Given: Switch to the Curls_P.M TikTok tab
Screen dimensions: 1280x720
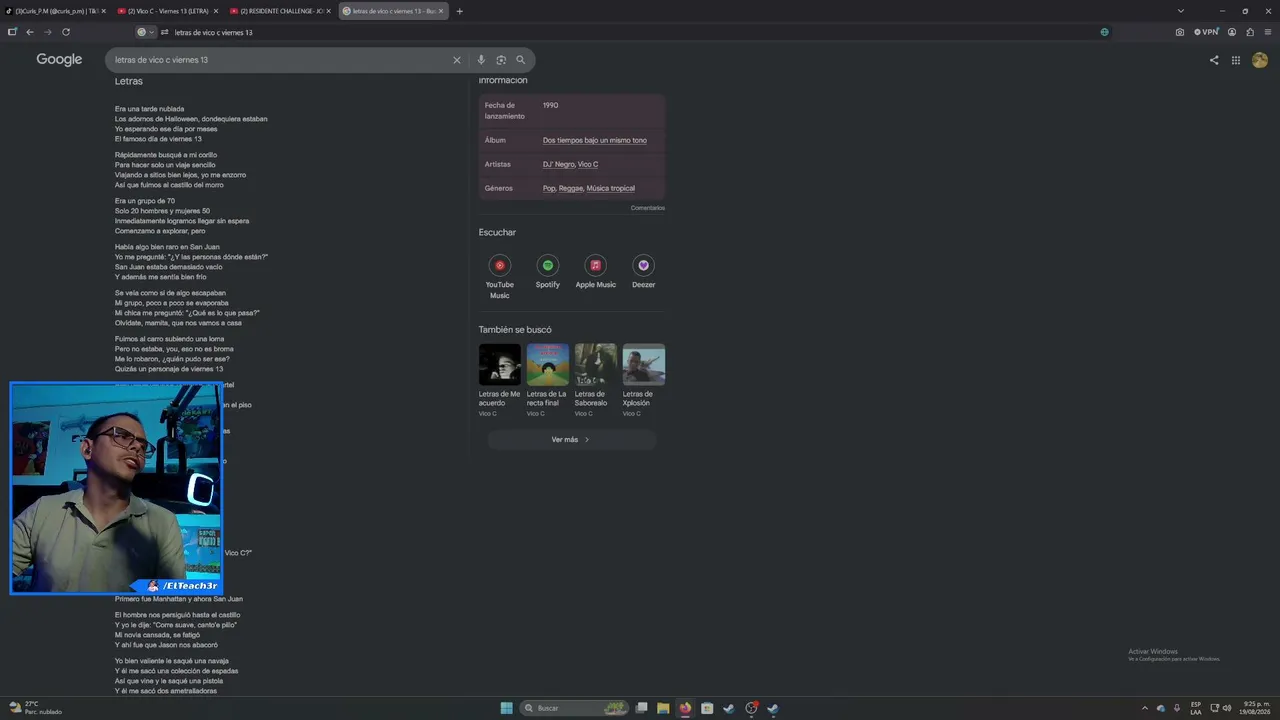Looking at the screenshot, I should [55, 11].
